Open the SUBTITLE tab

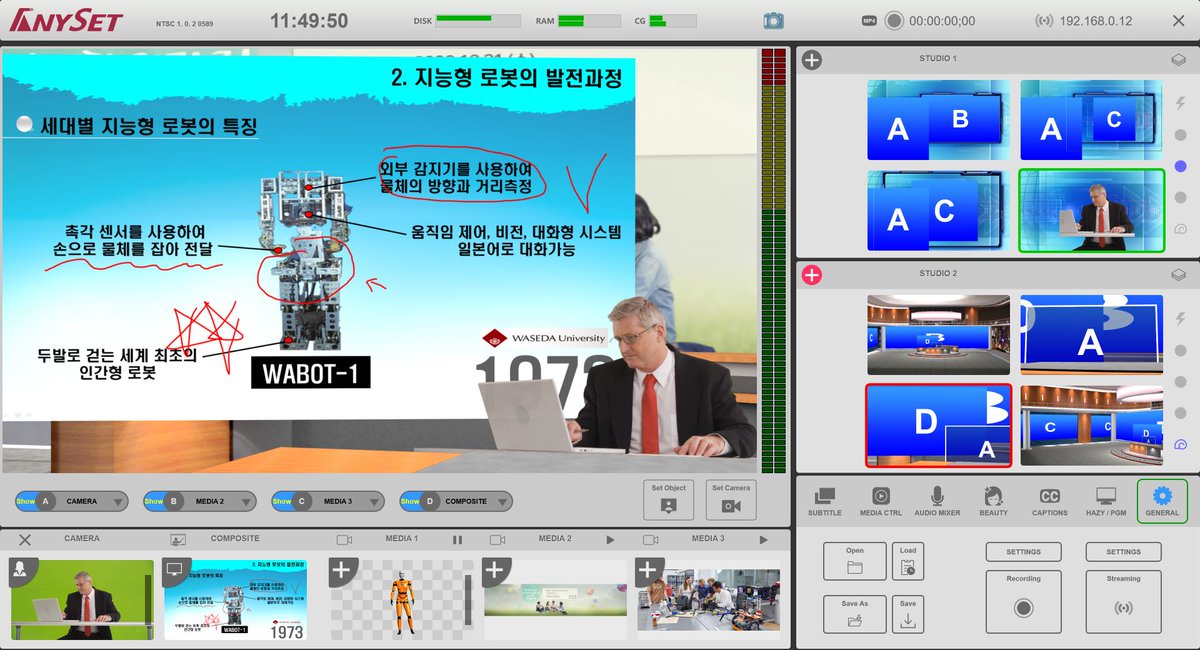click(x=825, y=501)
